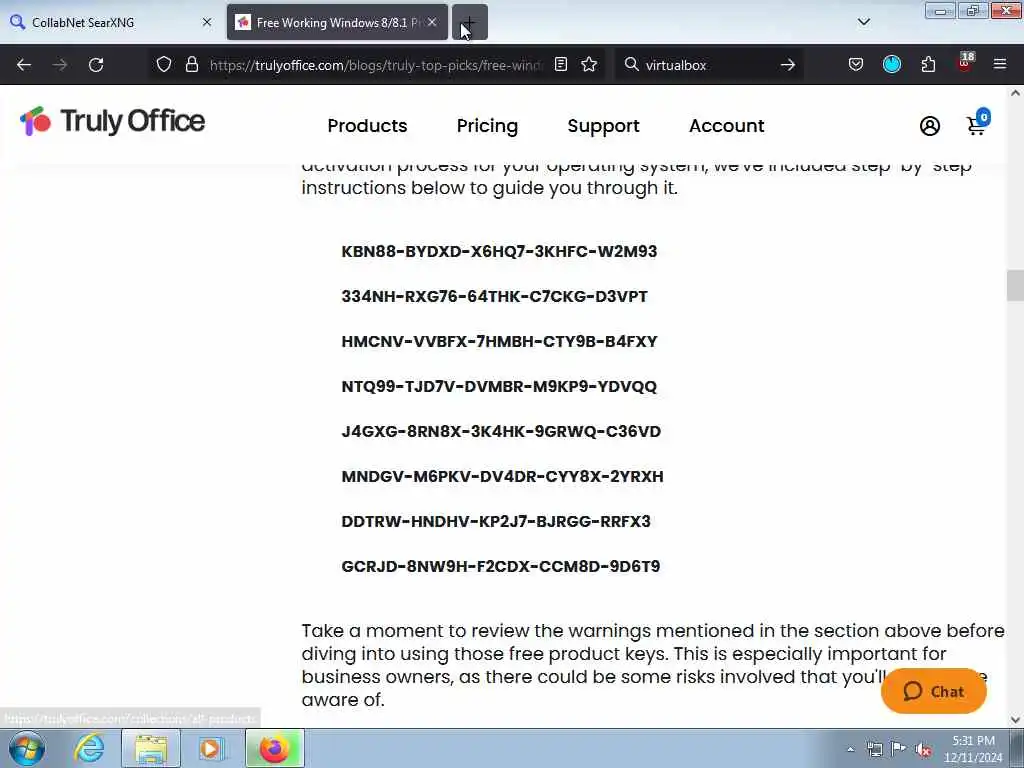Open a new tab with plus button
This screenshot has width=1024, height=768.
(470, 23)
